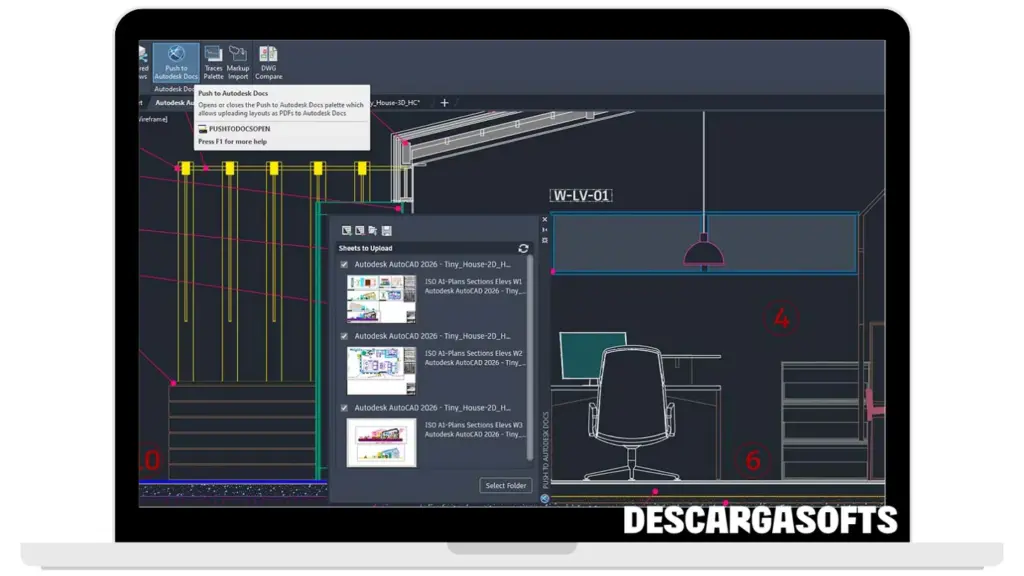Screen dimensions: 1024x576
Task: Launch the Markup Import tool
Action: [238, 63]
